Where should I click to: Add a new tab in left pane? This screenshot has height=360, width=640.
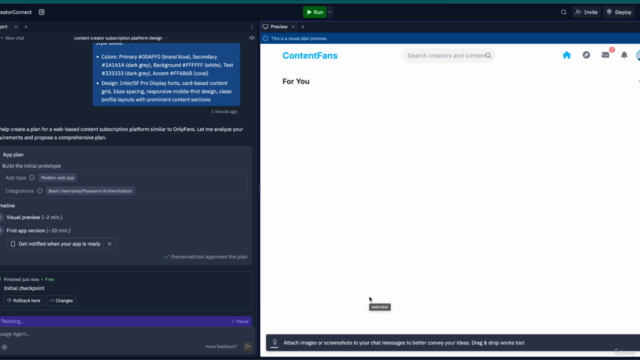(x=26, y=27)
